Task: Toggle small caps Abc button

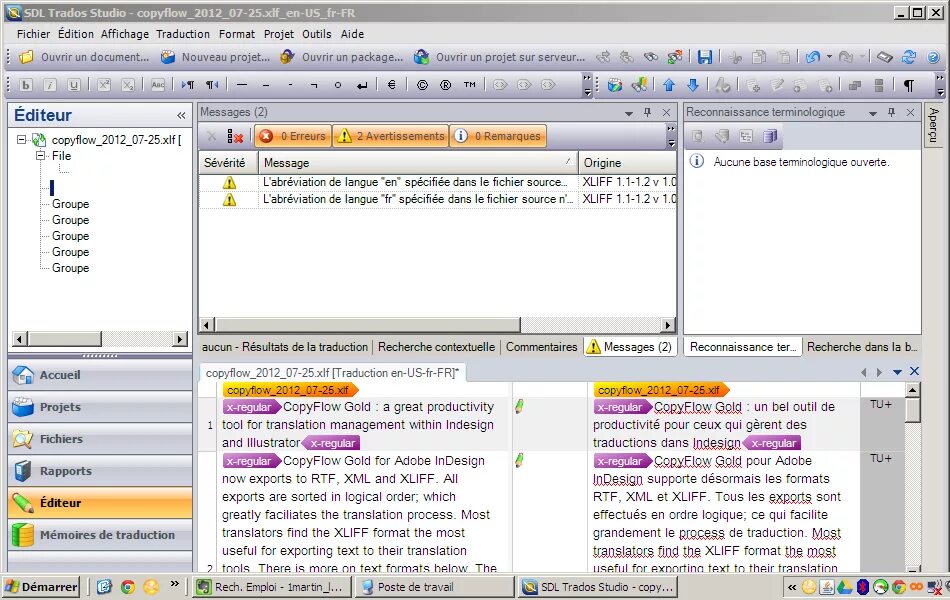Action: pyautogui.click(x=158, y=85)
